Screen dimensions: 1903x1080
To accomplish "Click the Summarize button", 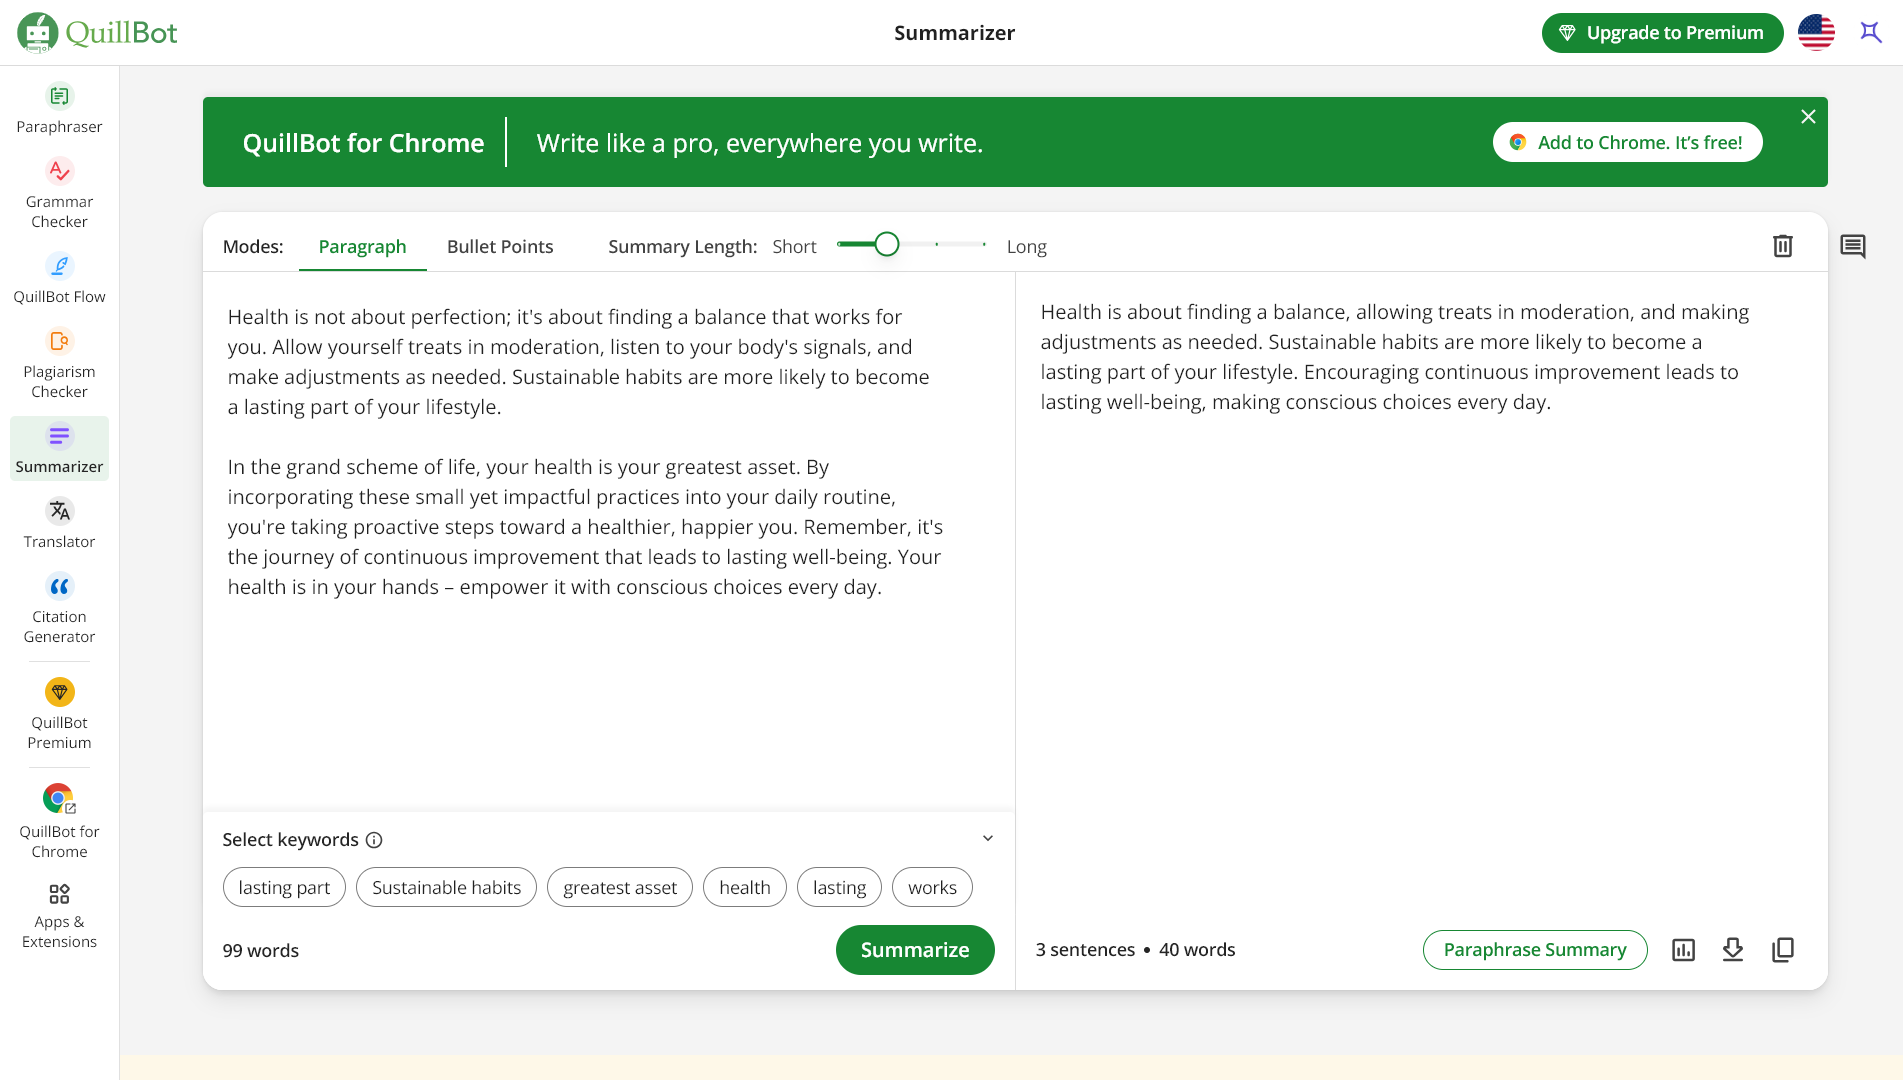I will 915,950.
